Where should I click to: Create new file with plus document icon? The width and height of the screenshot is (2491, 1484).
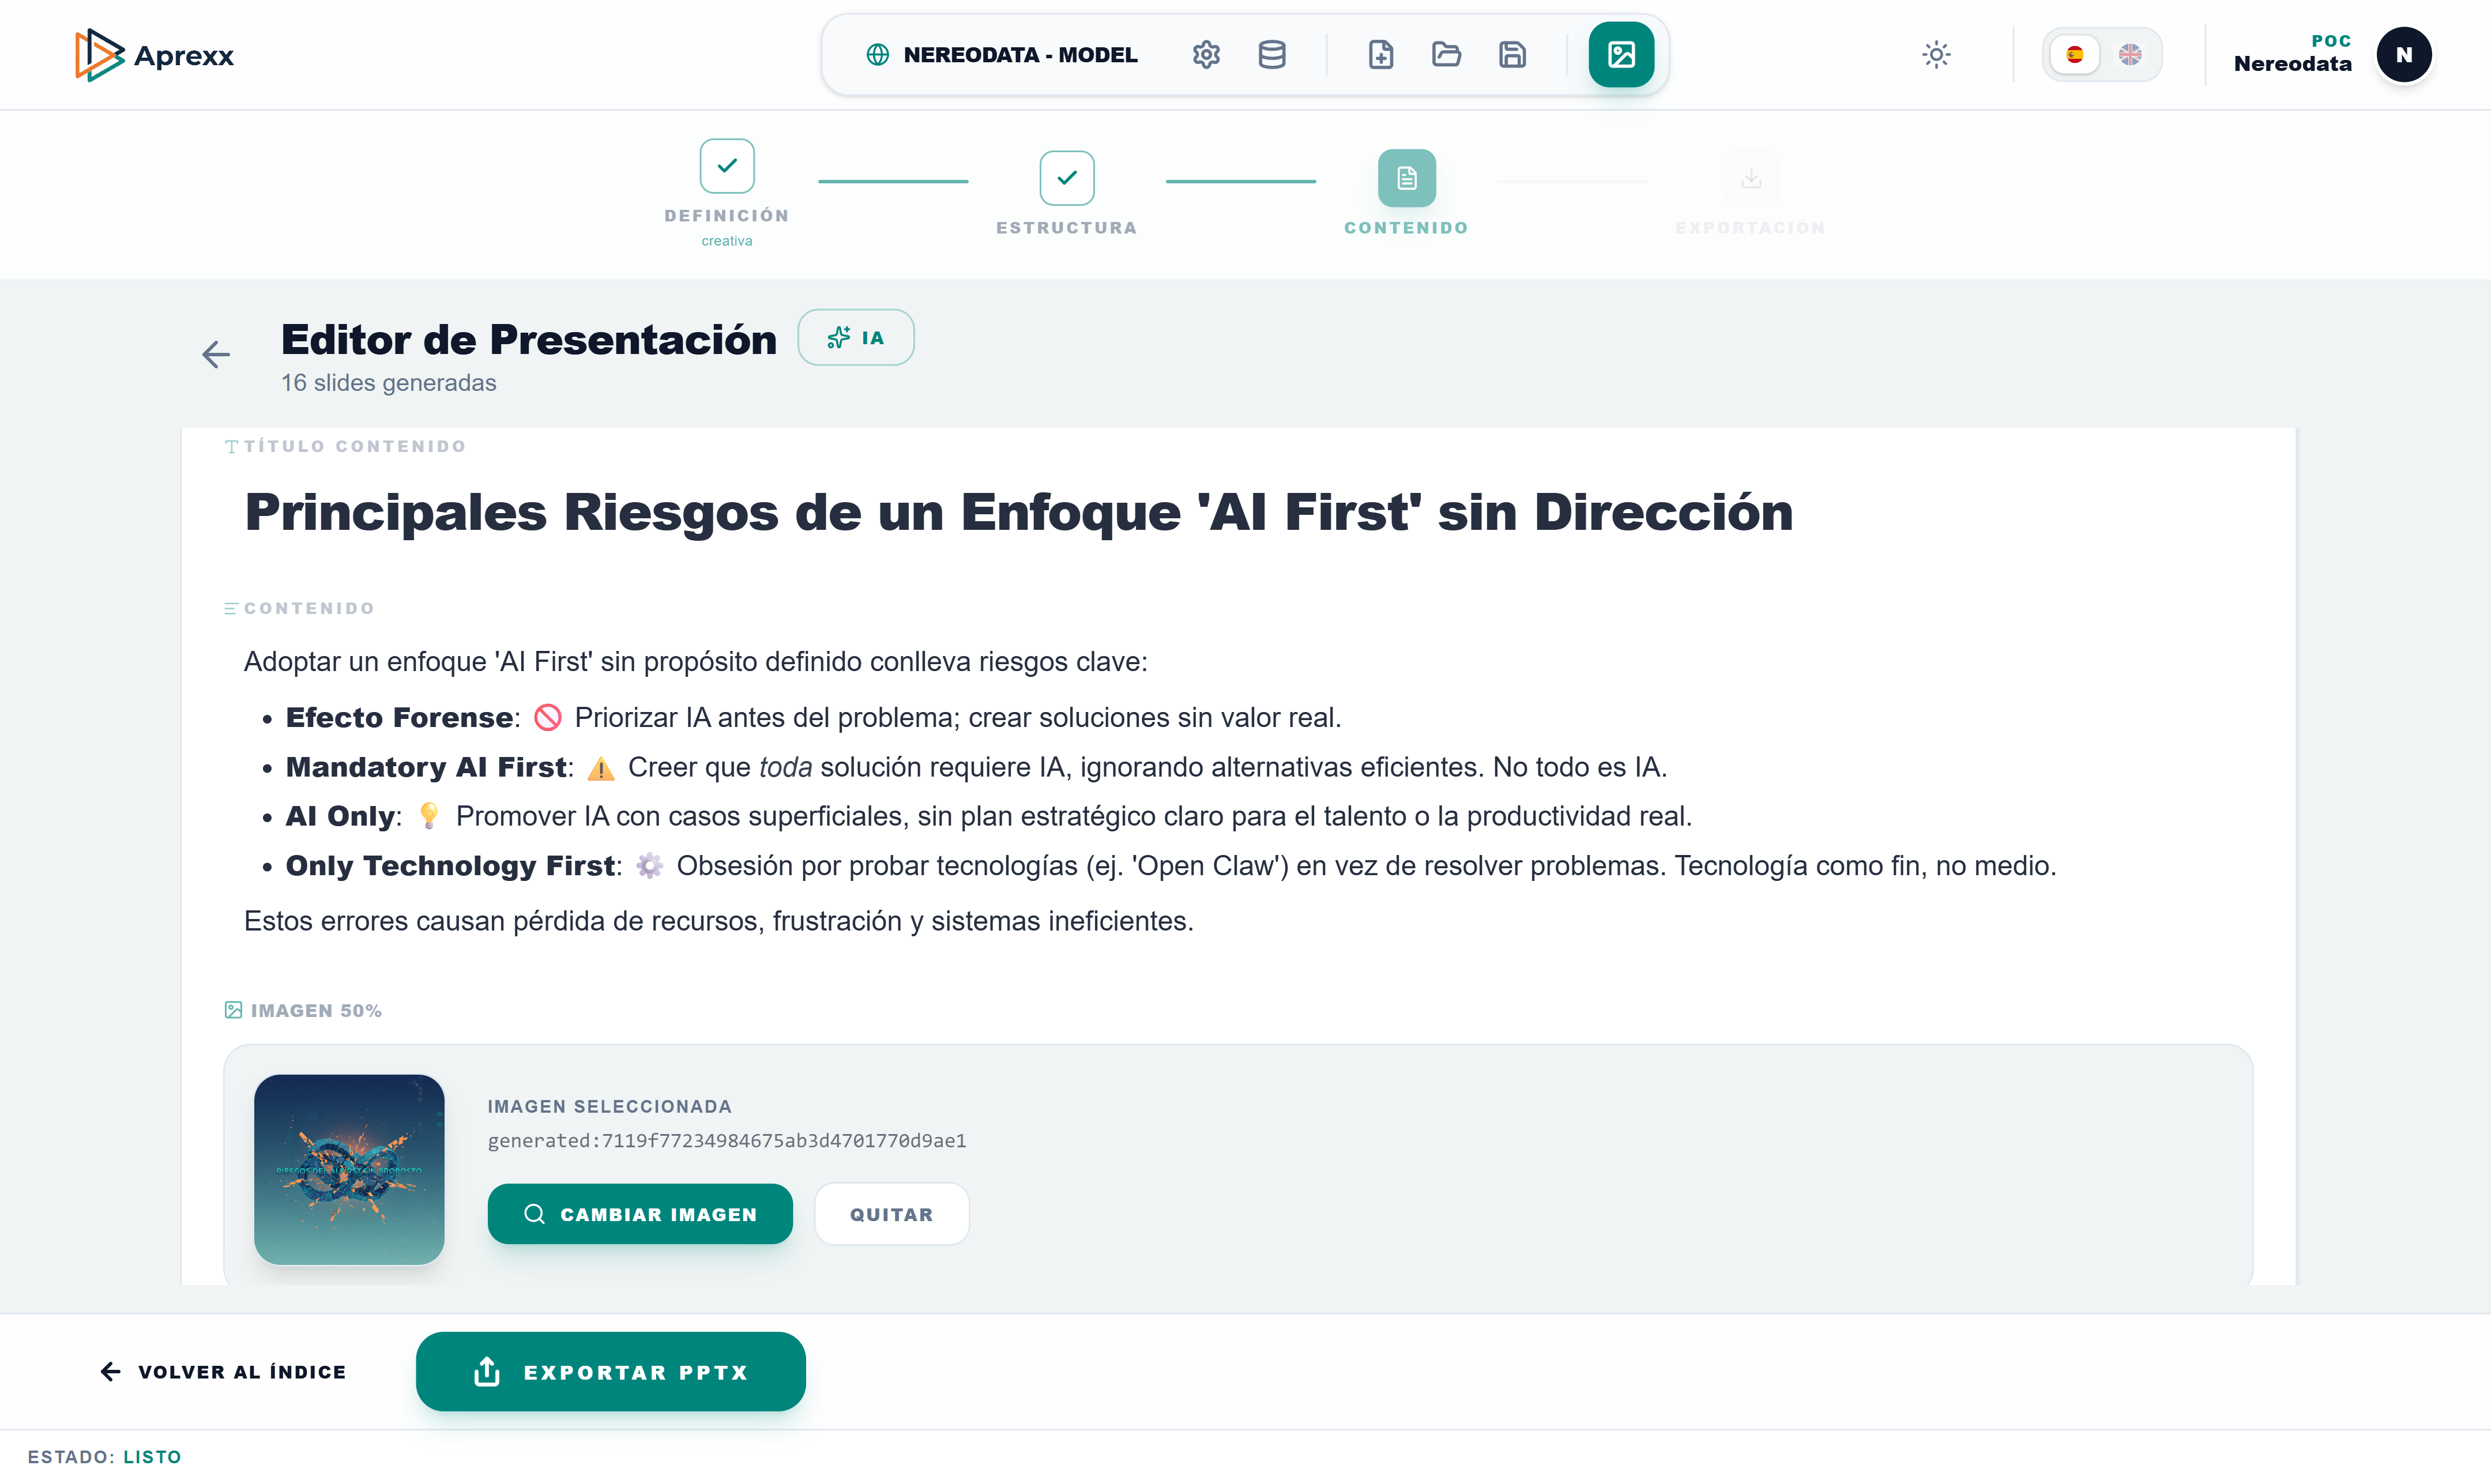(x=1381, y=54)
